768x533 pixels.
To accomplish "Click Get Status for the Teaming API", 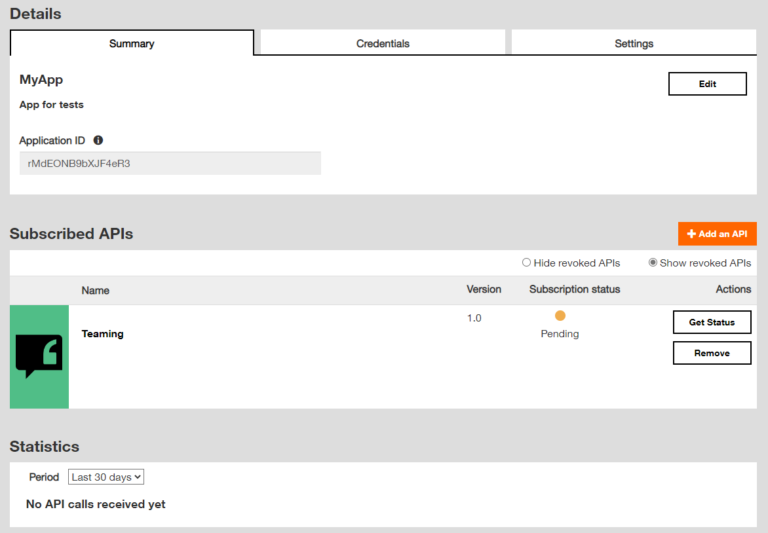I will [711, 322].
